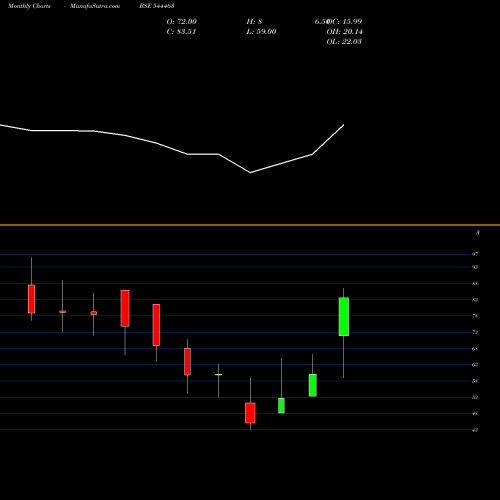Select the 'C: 83.51' close value
The image size is (500, 500).
[x=181, y=32]
